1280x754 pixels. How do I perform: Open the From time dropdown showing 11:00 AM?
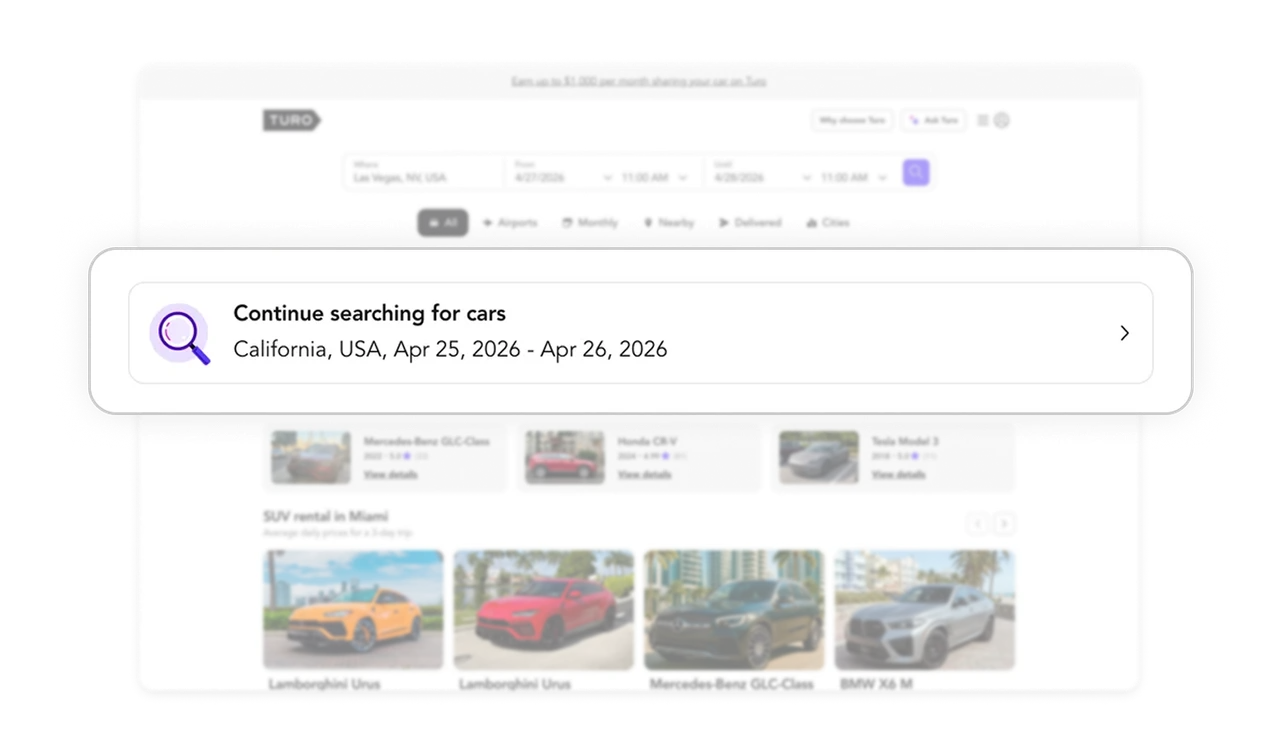click(x=655, y=177)
